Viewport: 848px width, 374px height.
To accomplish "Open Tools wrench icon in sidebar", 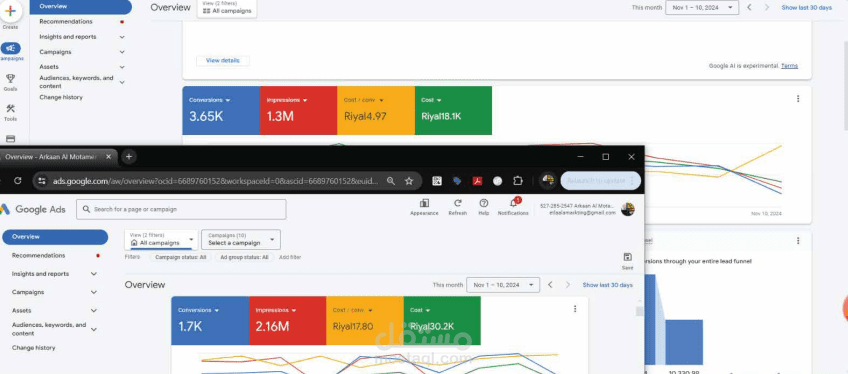I will tap(10, 109).
